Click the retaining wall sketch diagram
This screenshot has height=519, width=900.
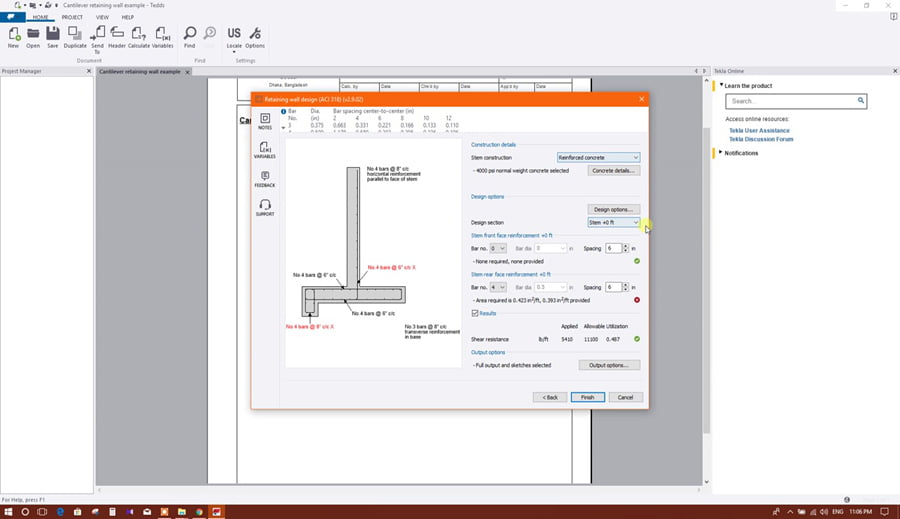(x=374, y=253)
